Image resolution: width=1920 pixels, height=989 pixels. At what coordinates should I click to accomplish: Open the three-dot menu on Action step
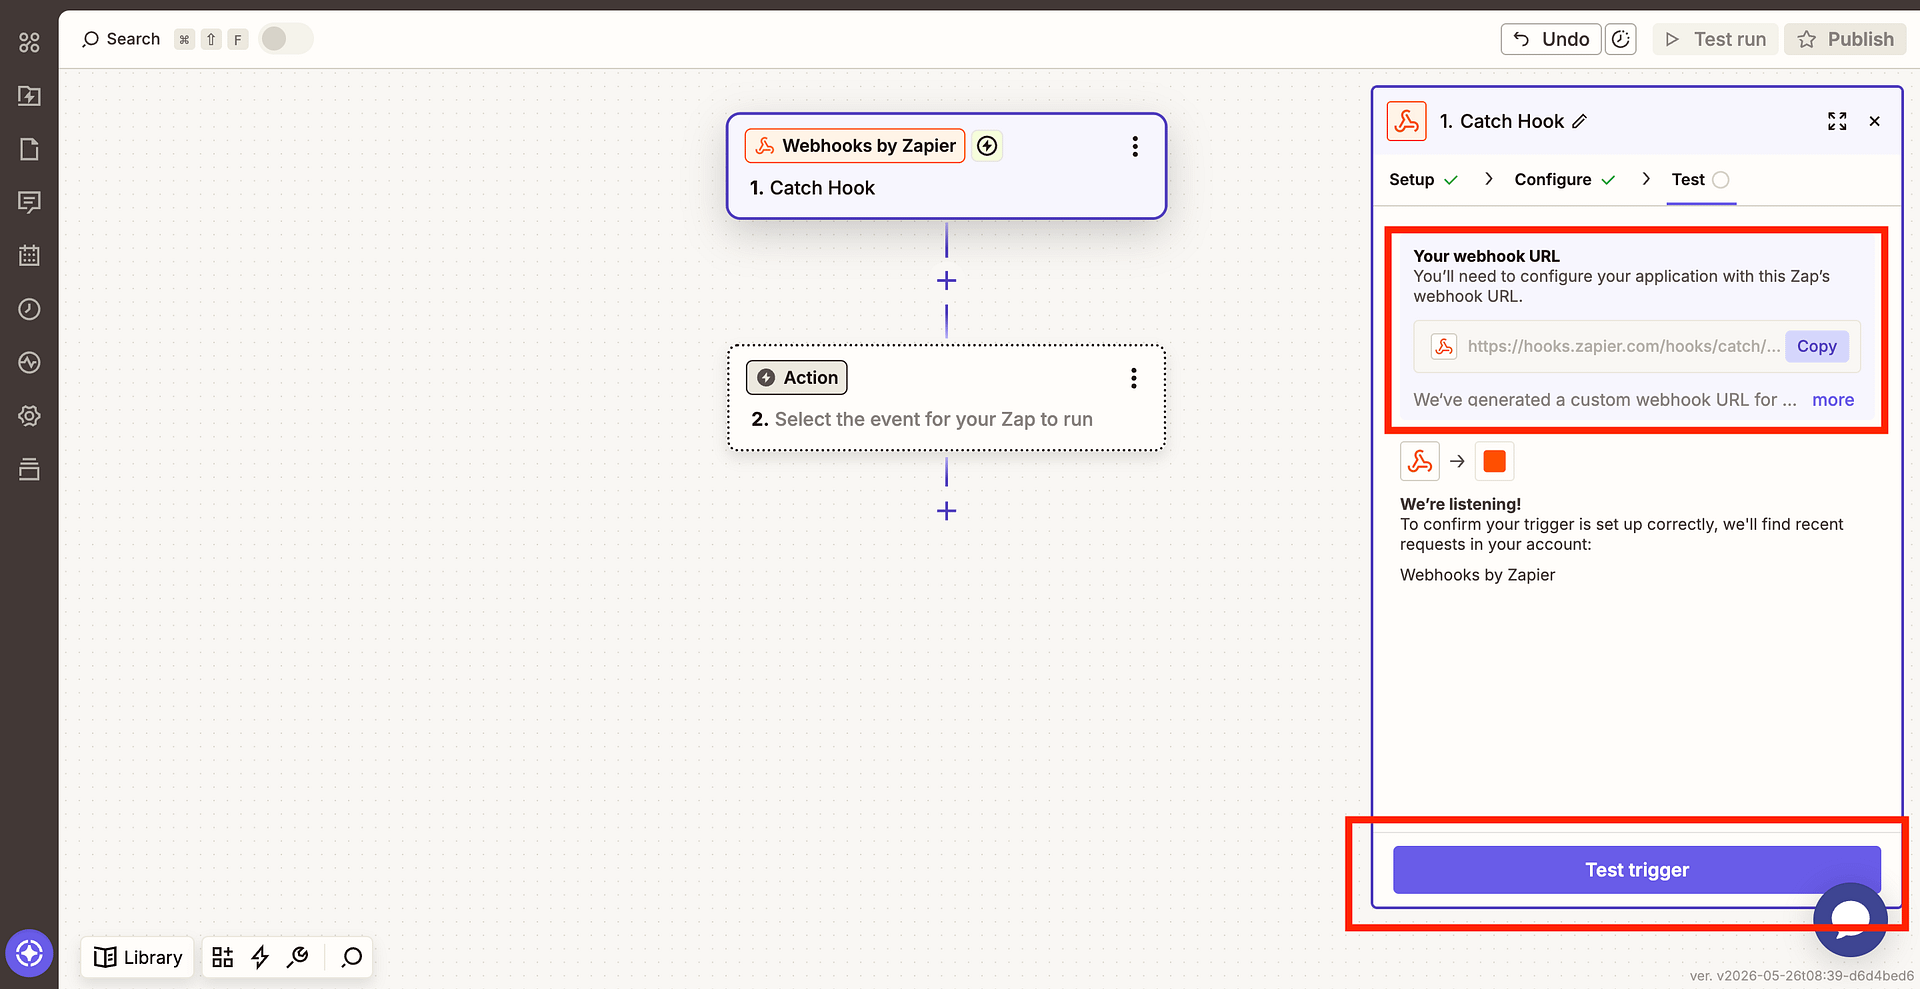(1133, 378)
